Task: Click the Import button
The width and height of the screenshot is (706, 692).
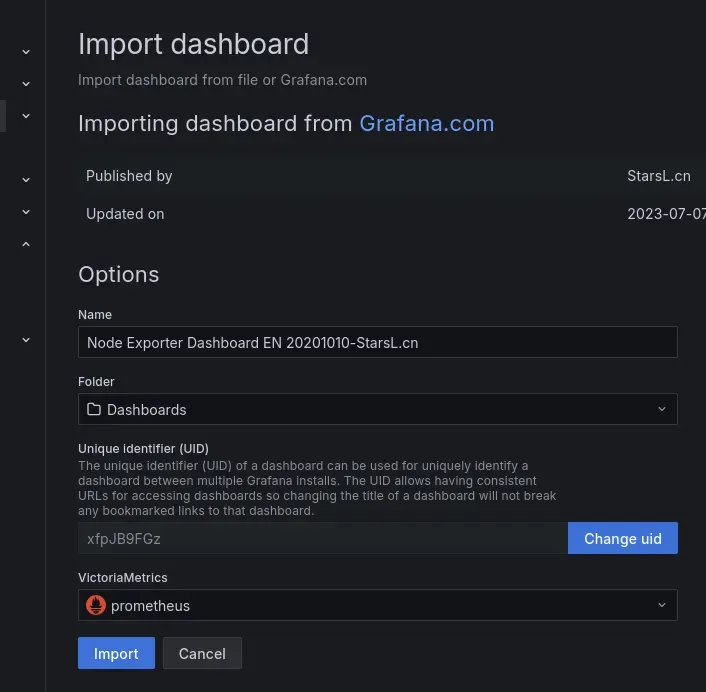Action: (116, 653)
